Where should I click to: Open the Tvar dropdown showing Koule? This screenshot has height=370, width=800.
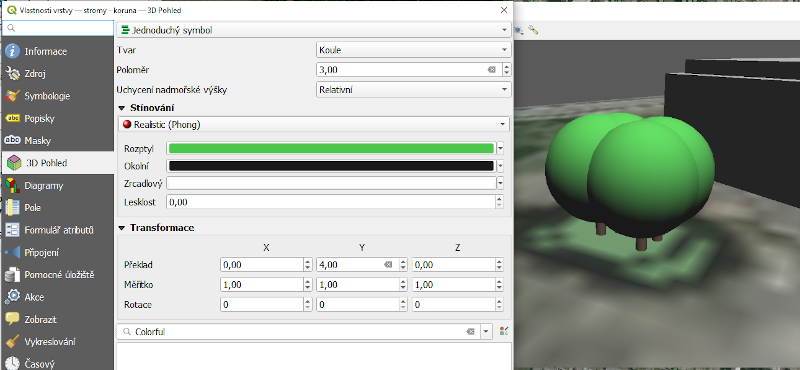click(413, 50)
